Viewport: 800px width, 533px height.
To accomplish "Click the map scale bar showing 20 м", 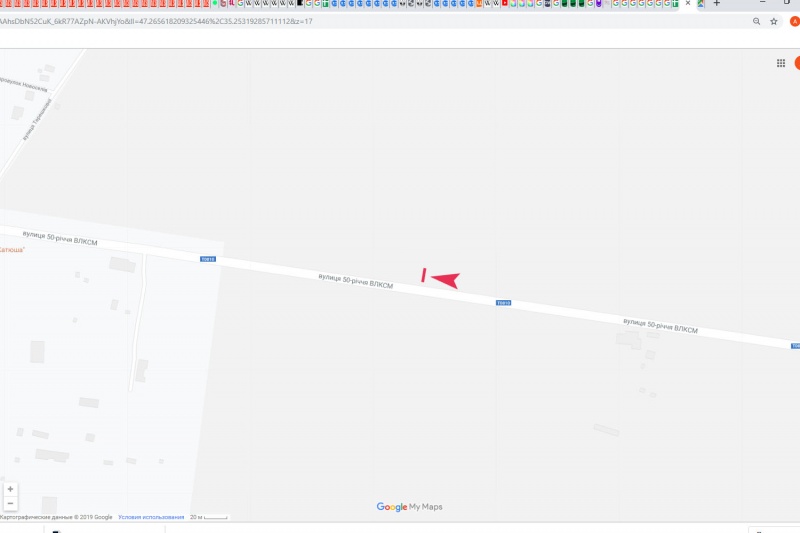I will pyautogui.click(x=209, y=517).
